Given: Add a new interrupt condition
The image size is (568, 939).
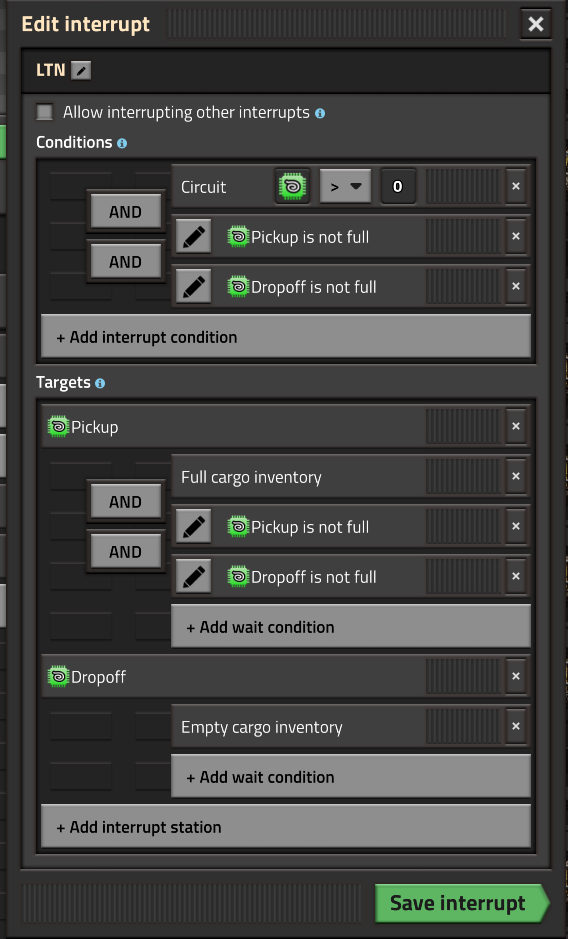Looking at the screenshot, I should (x=286, y=337).
